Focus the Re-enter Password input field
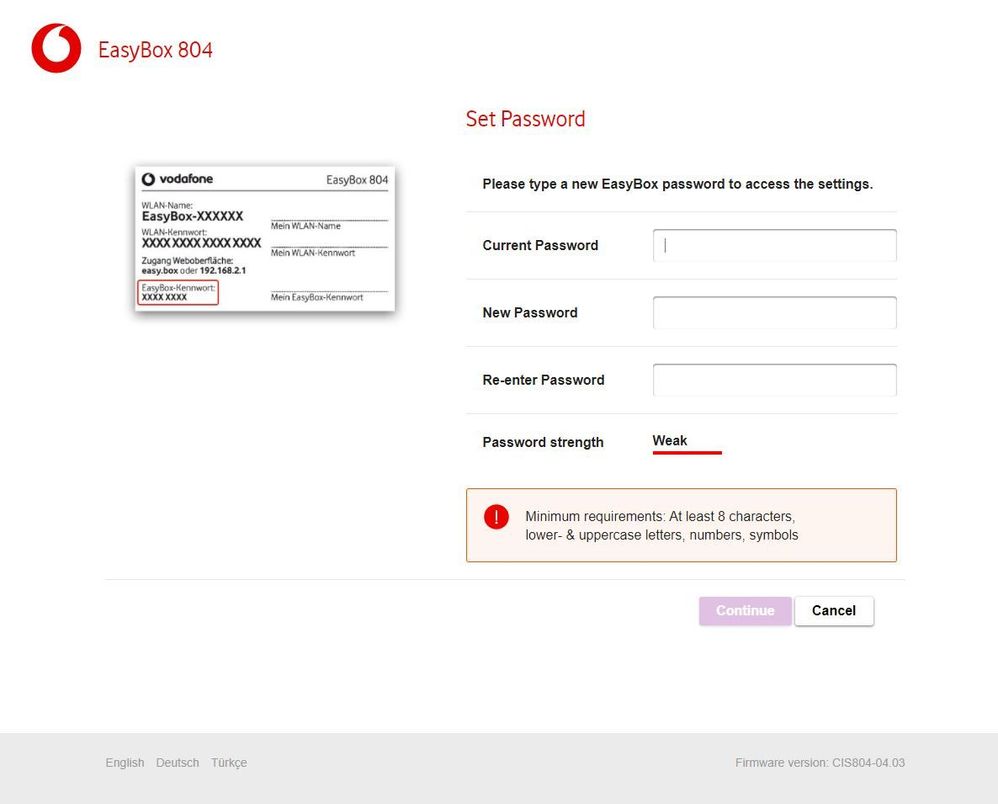 pos(775,380)
